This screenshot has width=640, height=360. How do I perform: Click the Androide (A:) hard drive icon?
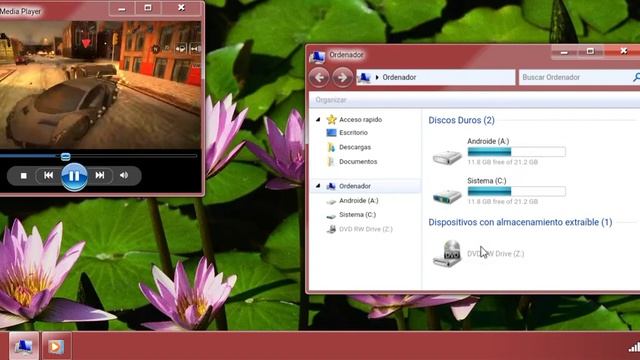coord(447,157)
